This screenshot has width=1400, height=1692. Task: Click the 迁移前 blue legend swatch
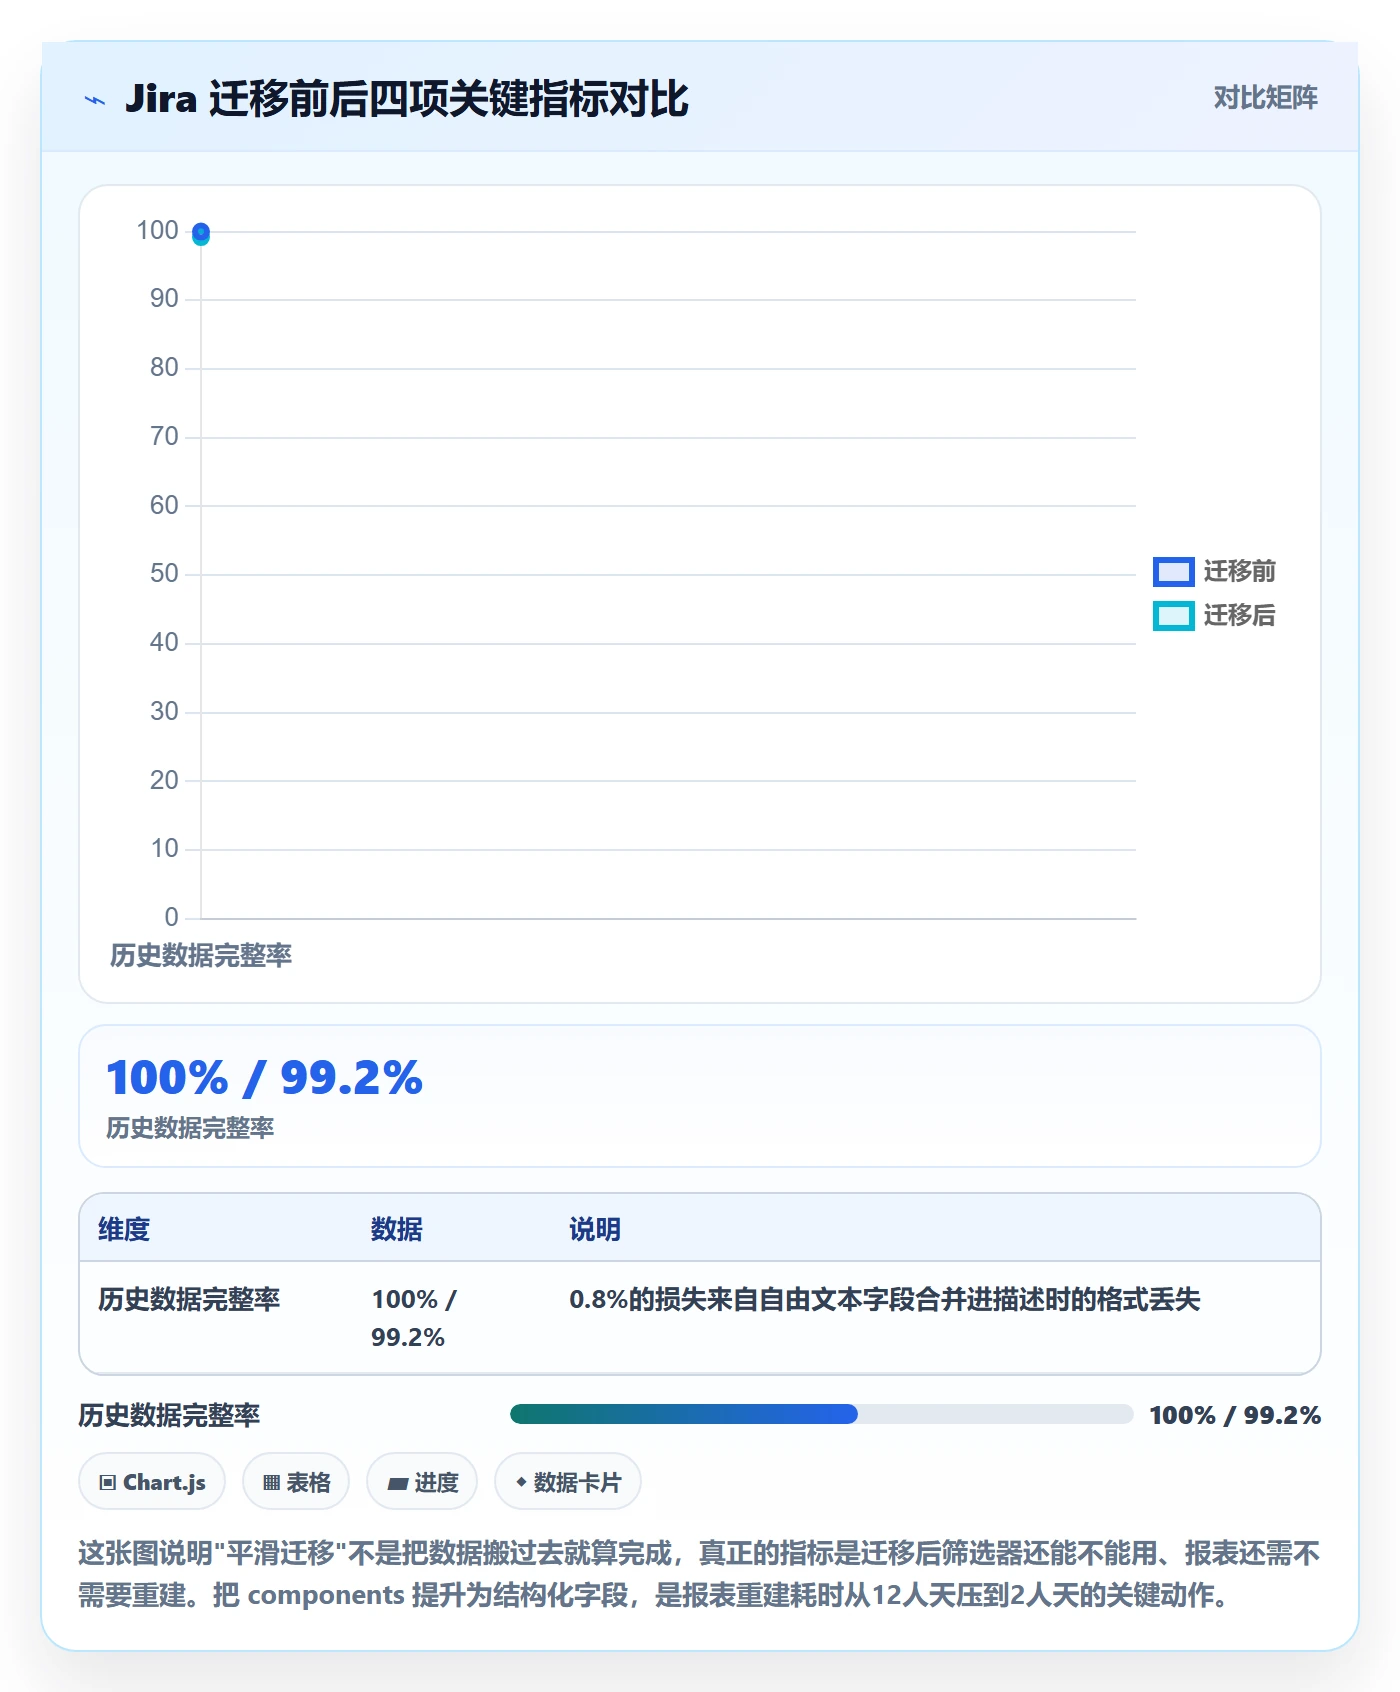click(1173, 571)
